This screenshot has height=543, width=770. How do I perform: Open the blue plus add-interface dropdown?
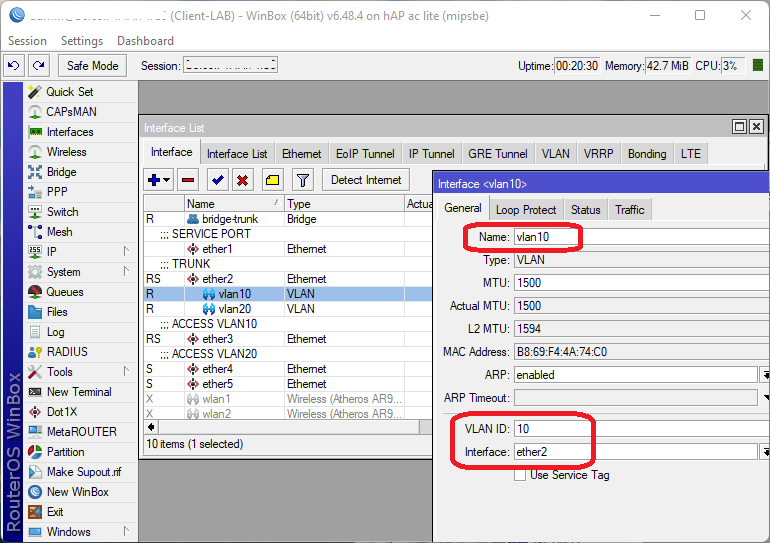point(159,180)
